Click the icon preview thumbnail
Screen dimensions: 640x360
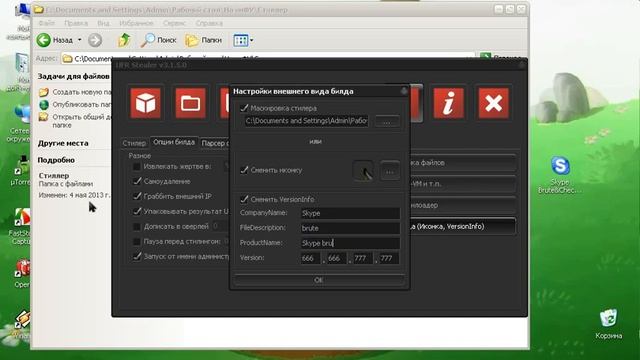[x=362, y=171]
